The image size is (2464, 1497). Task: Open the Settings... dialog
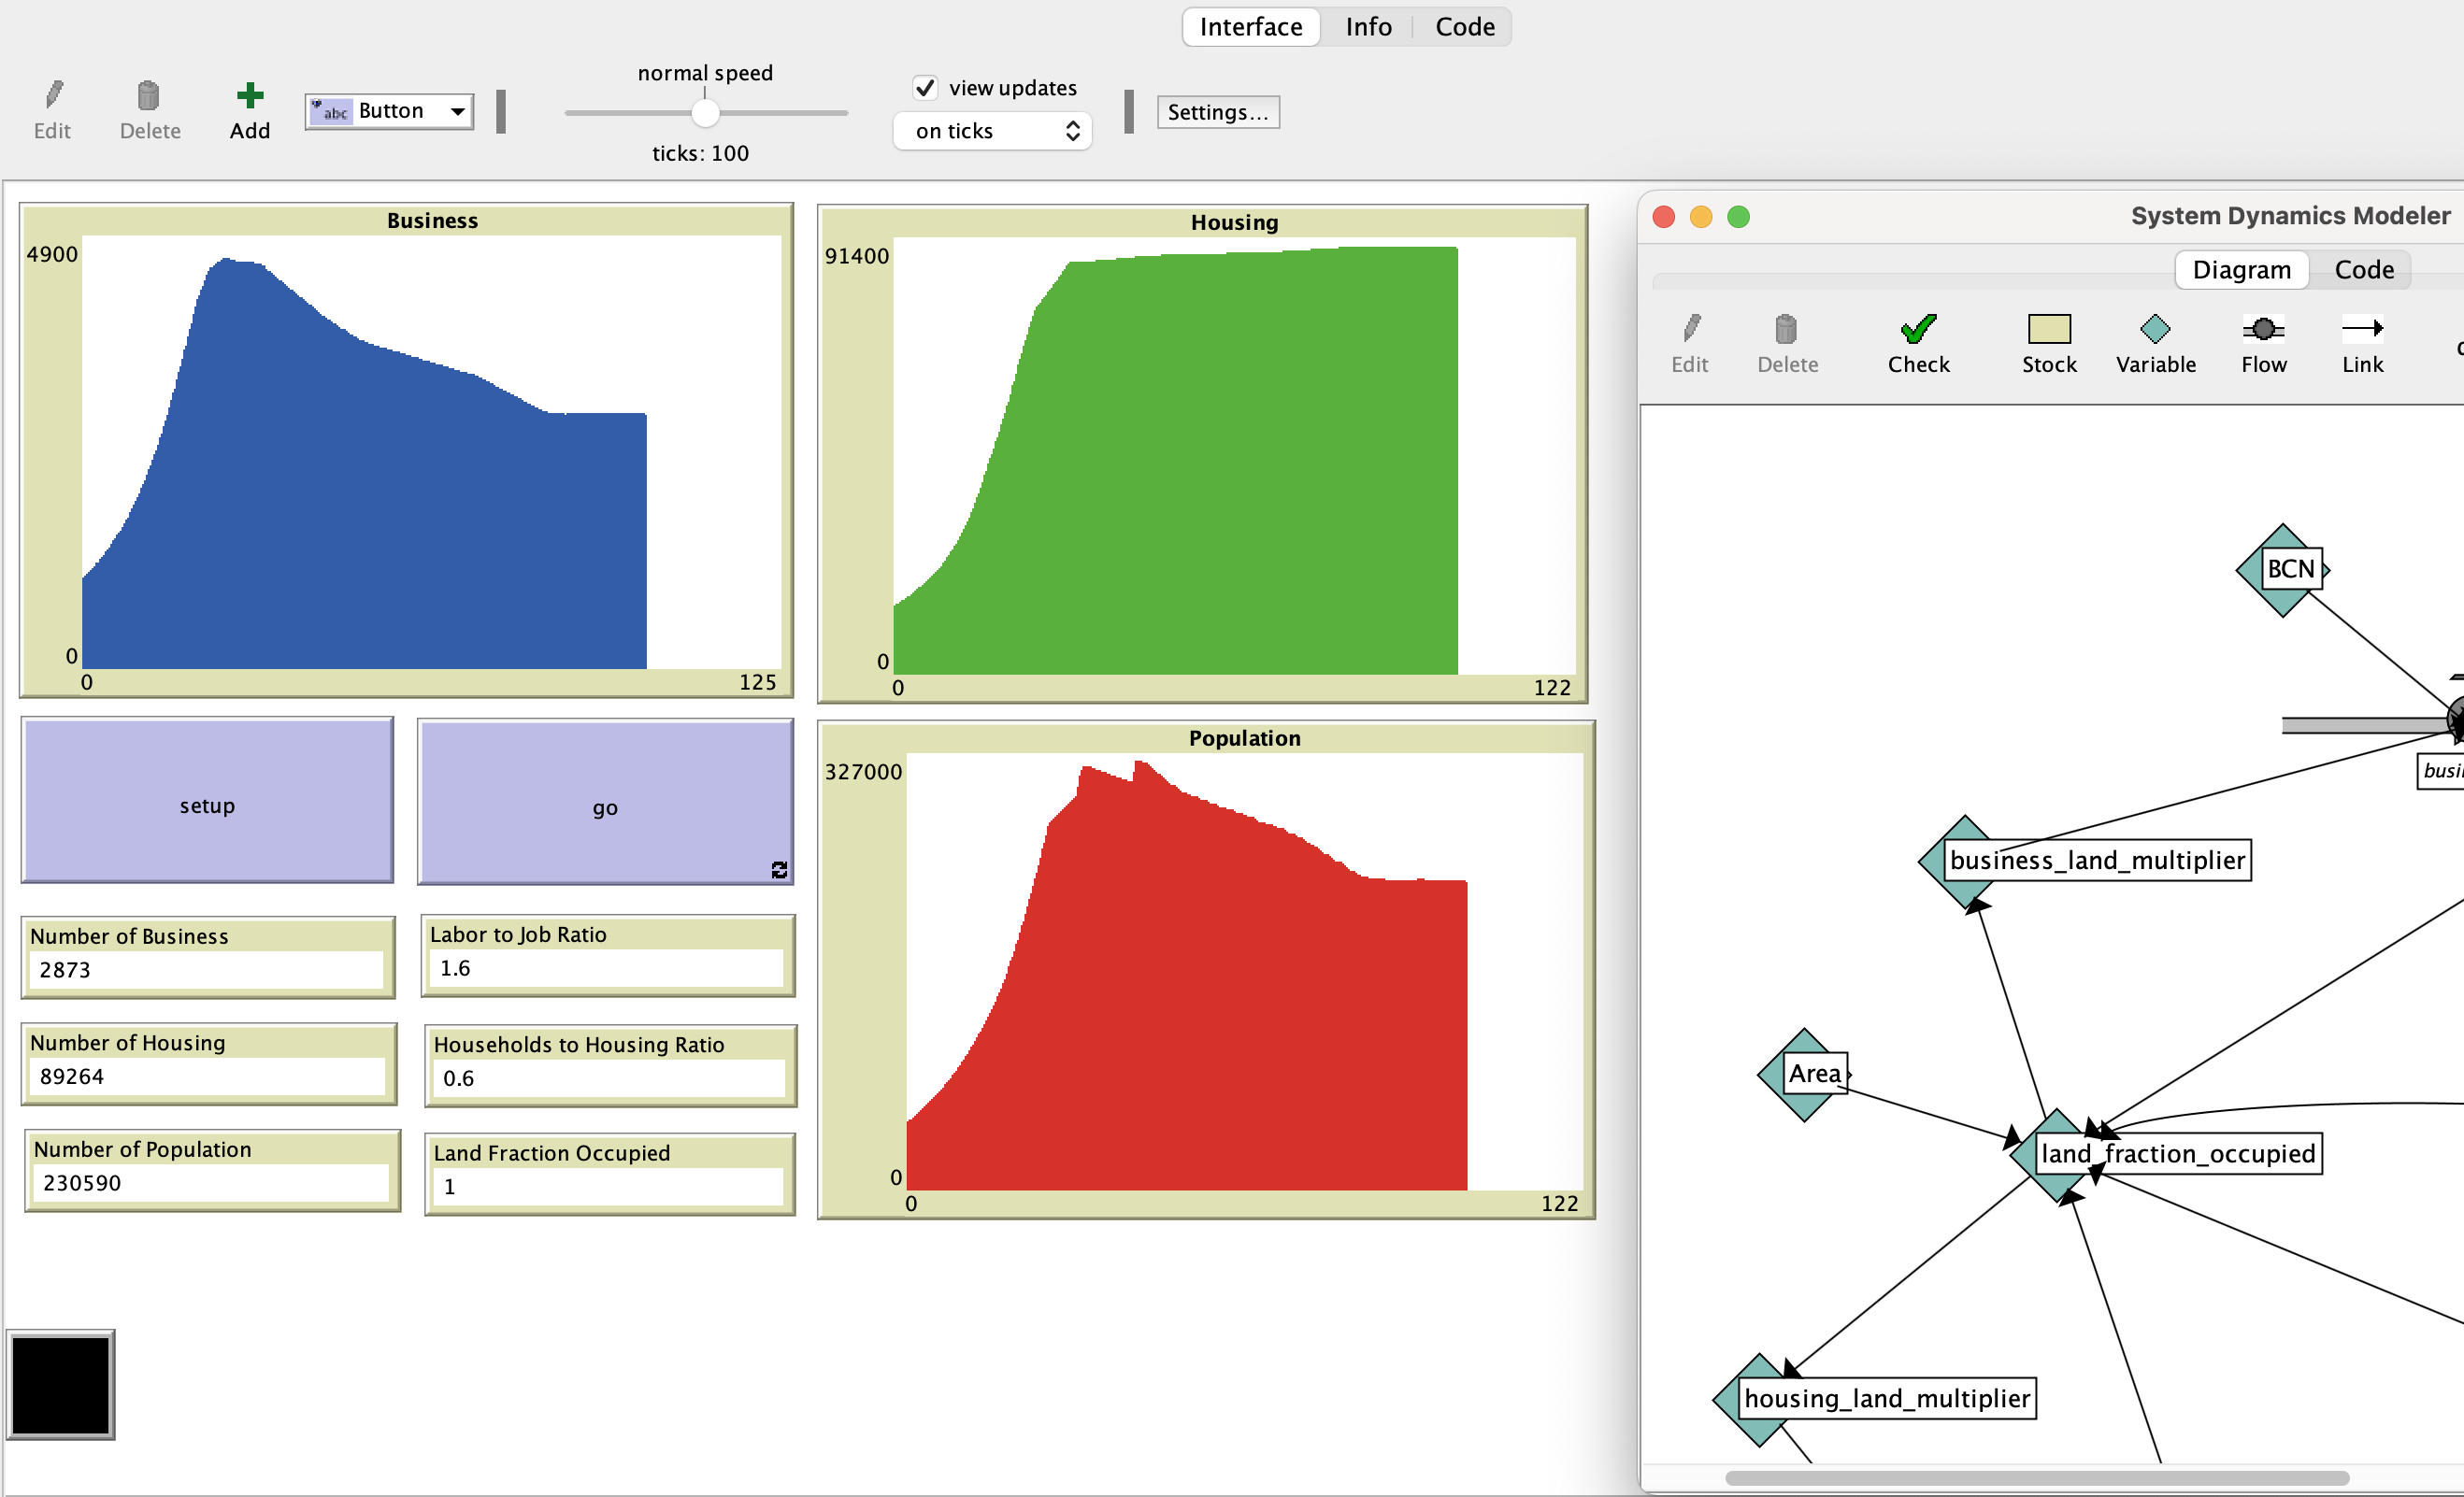pyautogui.click(x=1218, y=112)
